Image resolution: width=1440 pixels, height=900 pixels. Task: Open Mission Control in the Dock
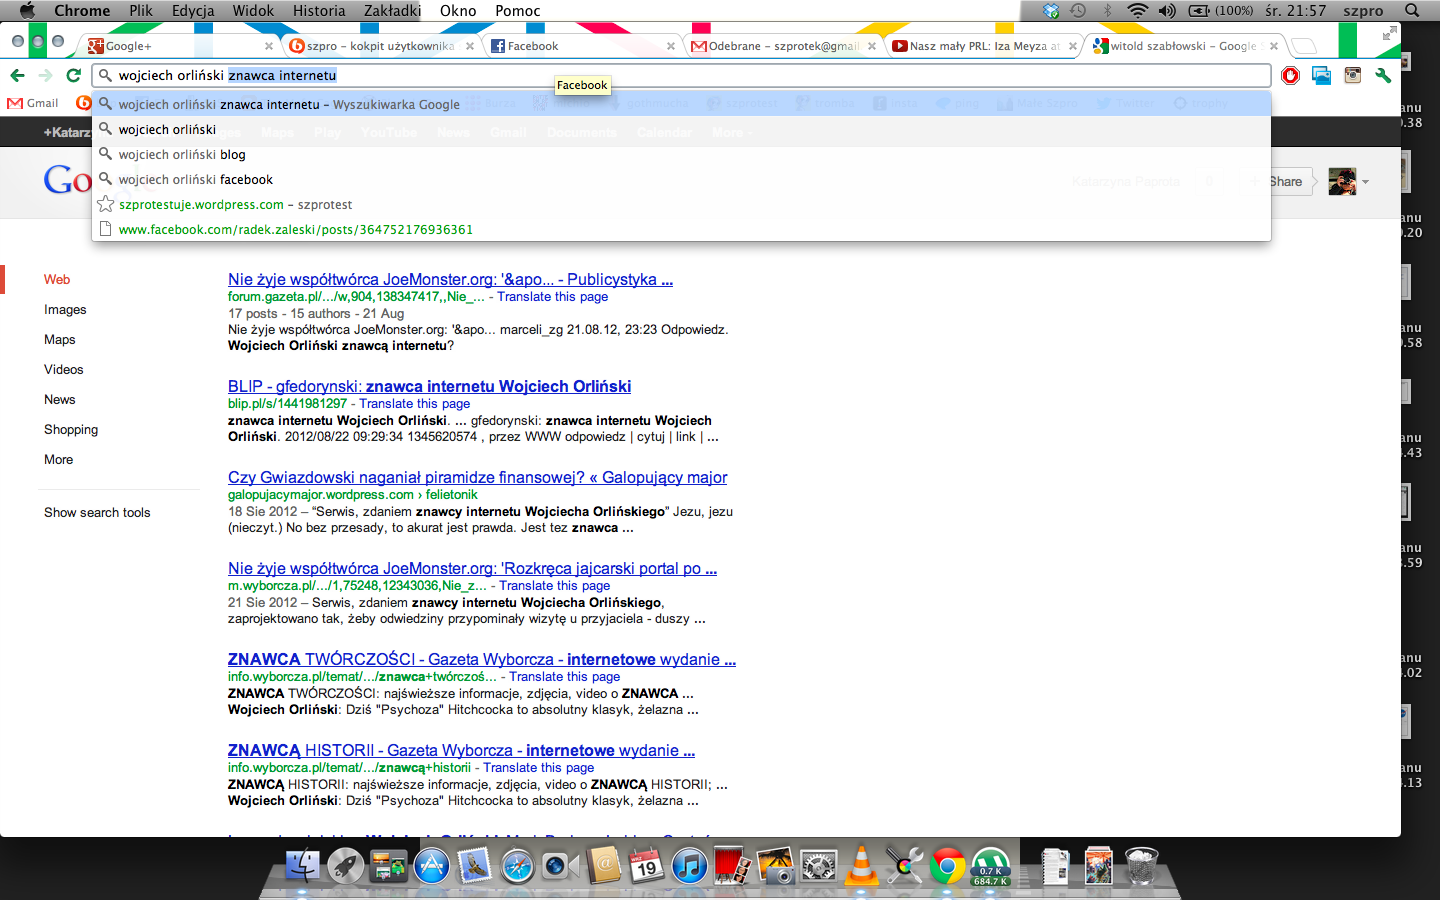[x=388, y=866]
